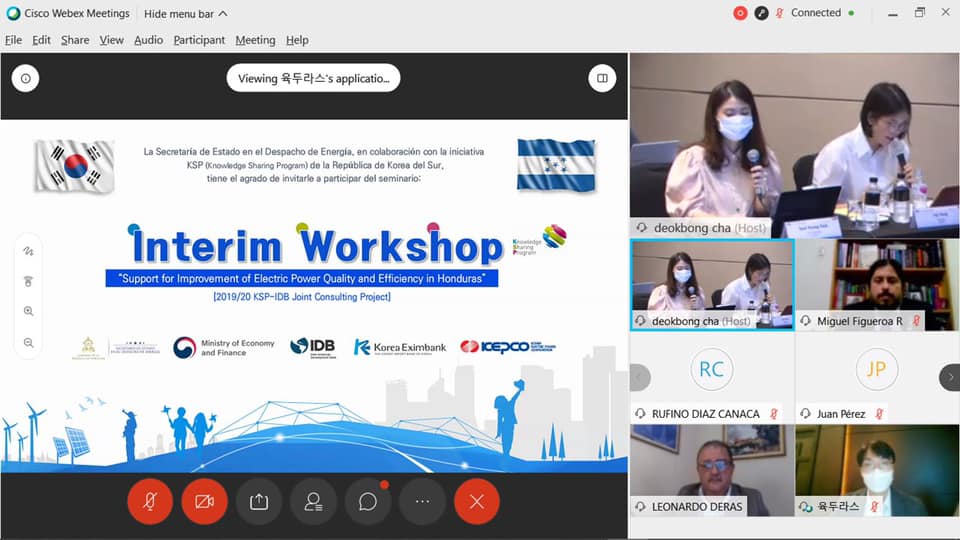Screen dimensions: 960x540
Task: Select RUFINO DIAZ CANACA tile
Action: (712, 378)
